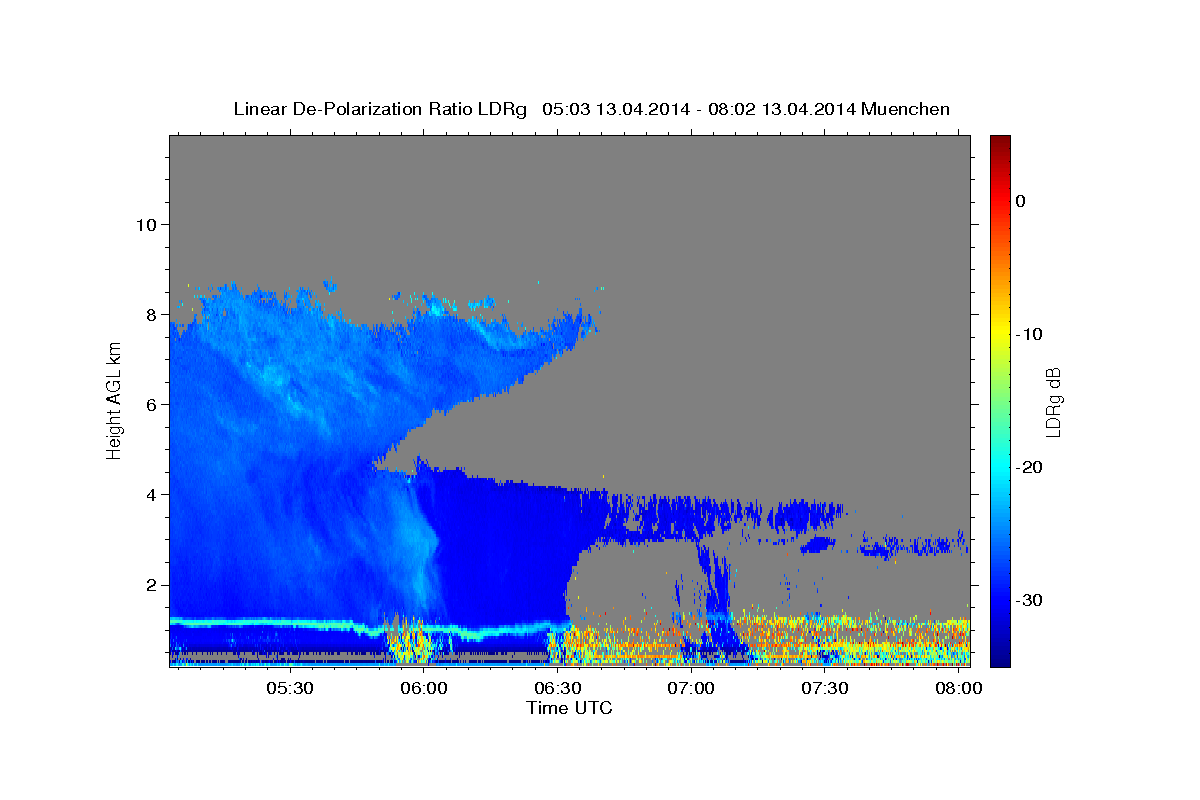Click the colorbar label '0'
This screenshot has width=1200, height=800.
click(x=1021, y=201)
